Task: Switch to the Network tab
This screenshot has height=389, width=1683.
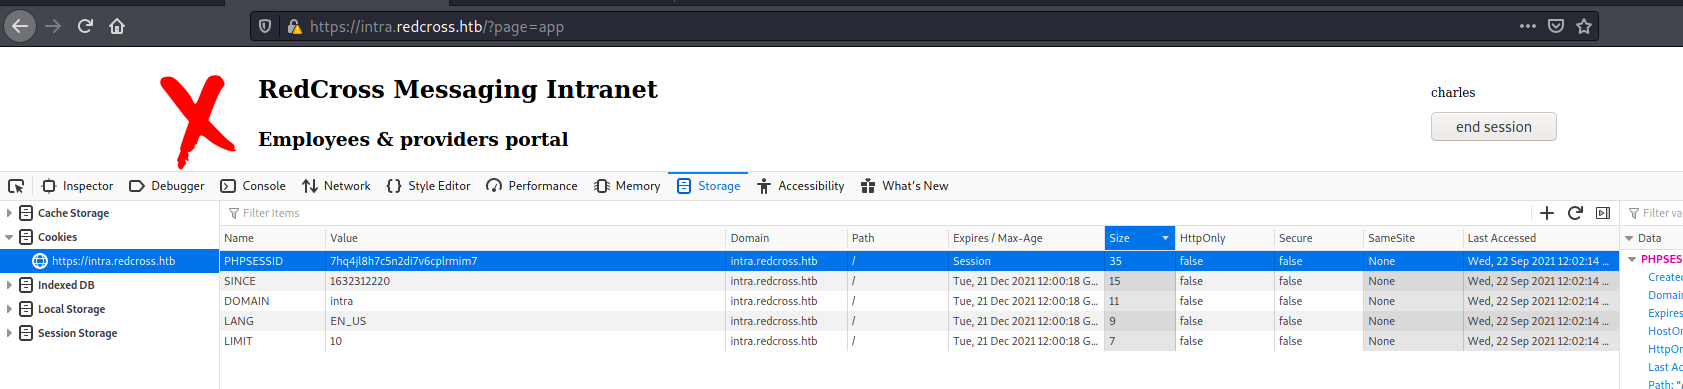Action: pos(336,186)
